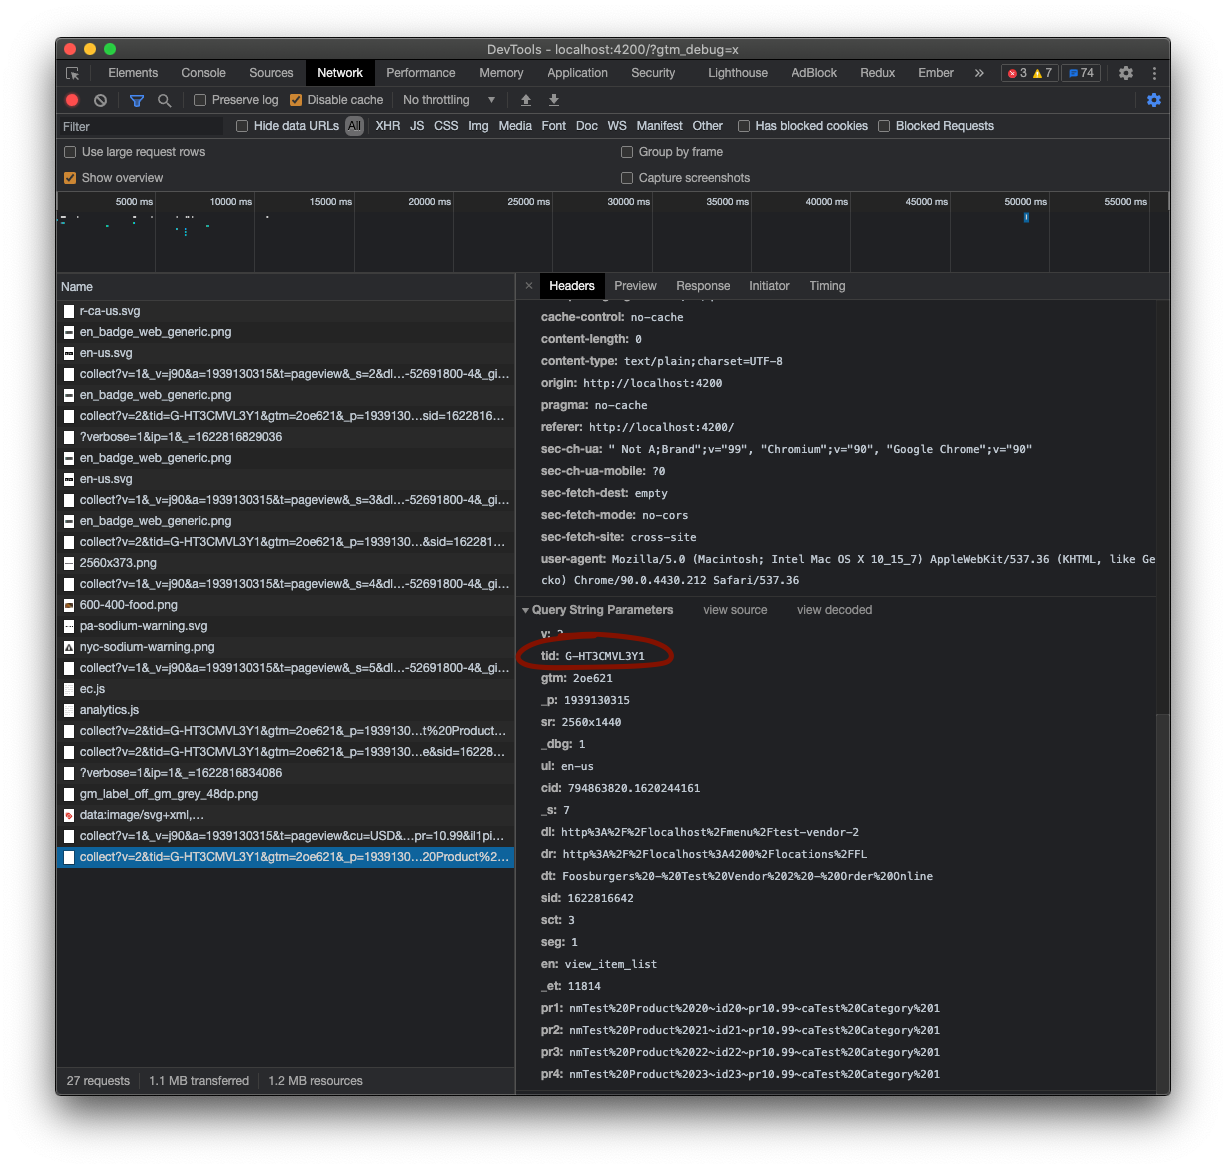Enable Use large request rows
This screenshot has width=1226, height=1169.
tap(70, 152)
